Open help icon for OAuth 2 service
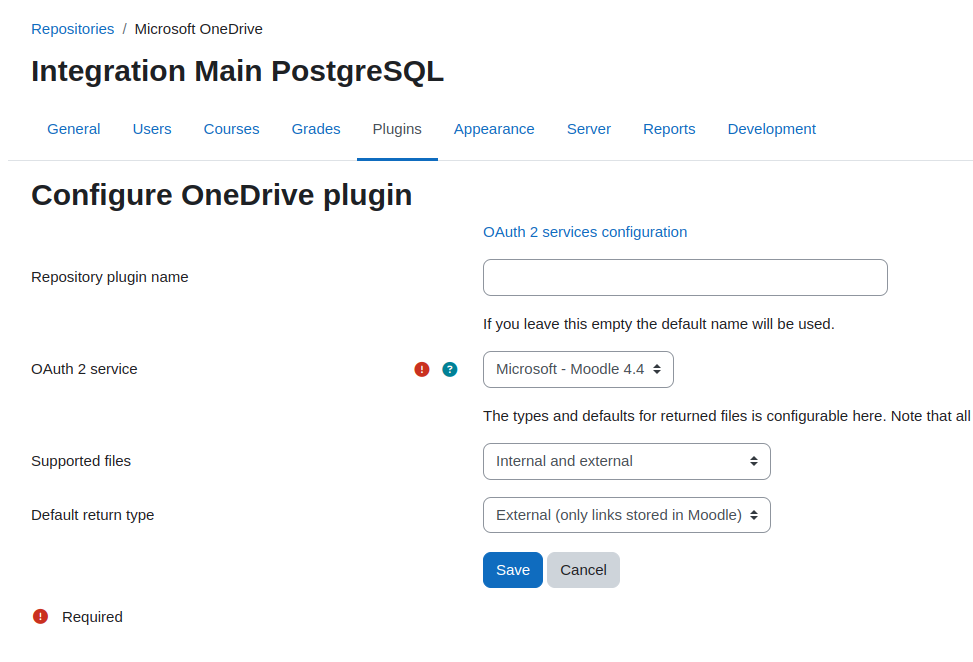973x662 pixels. (x=450, y=369)
